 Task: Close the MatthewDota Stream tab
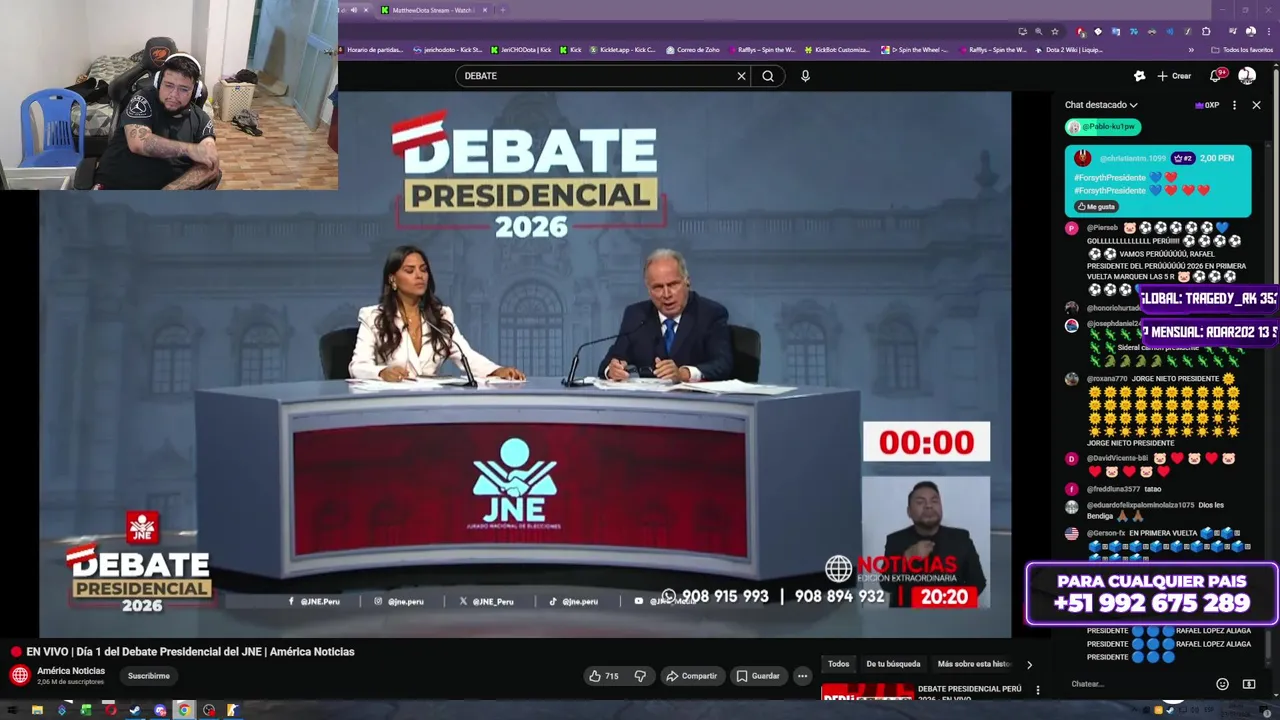pyautogui.click(x=485, y=10)
